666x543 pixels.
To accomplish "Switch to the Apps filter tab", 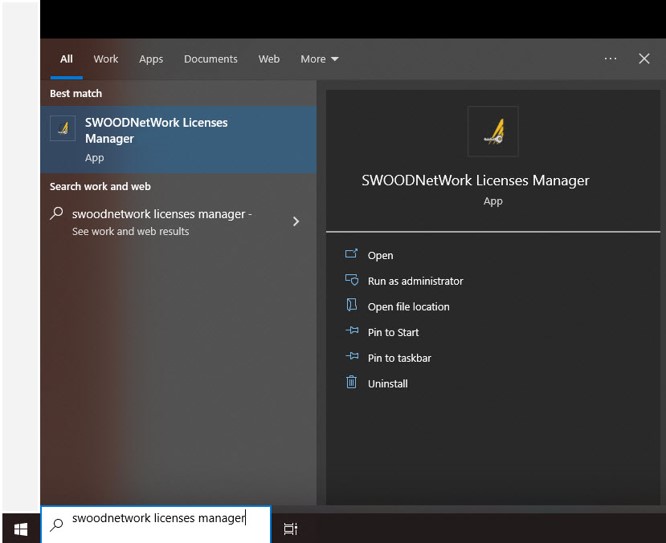I will [151, 59].
